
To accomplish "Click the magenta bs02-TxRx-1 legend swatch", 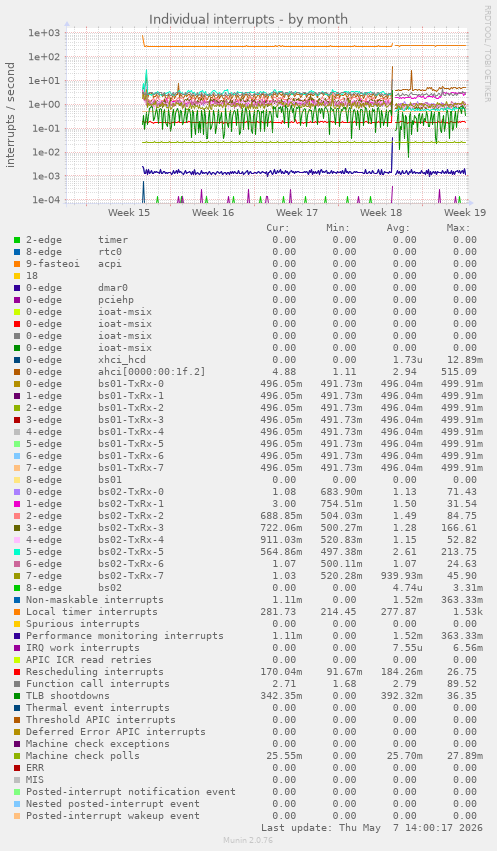I will (17, 504).
